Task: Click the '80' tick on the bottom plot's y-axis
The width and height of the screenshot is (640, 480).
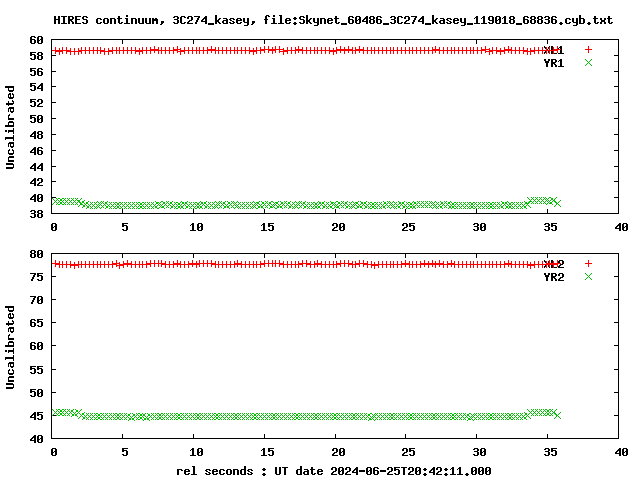Action: click(36, 254)
